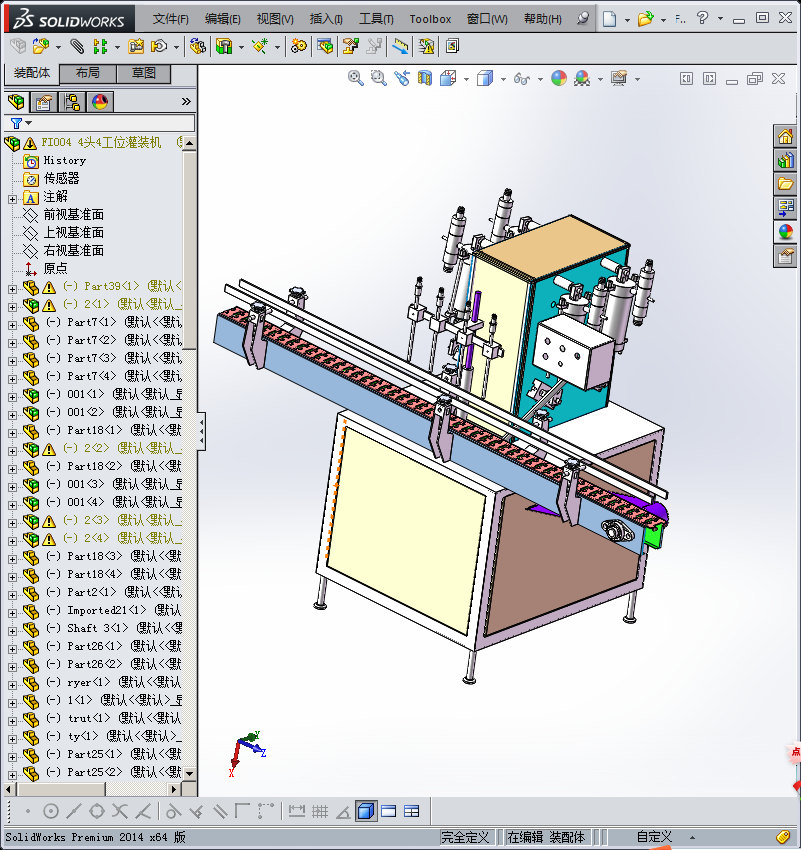Click horizontal scrollbar right arrow

point(173,789)
